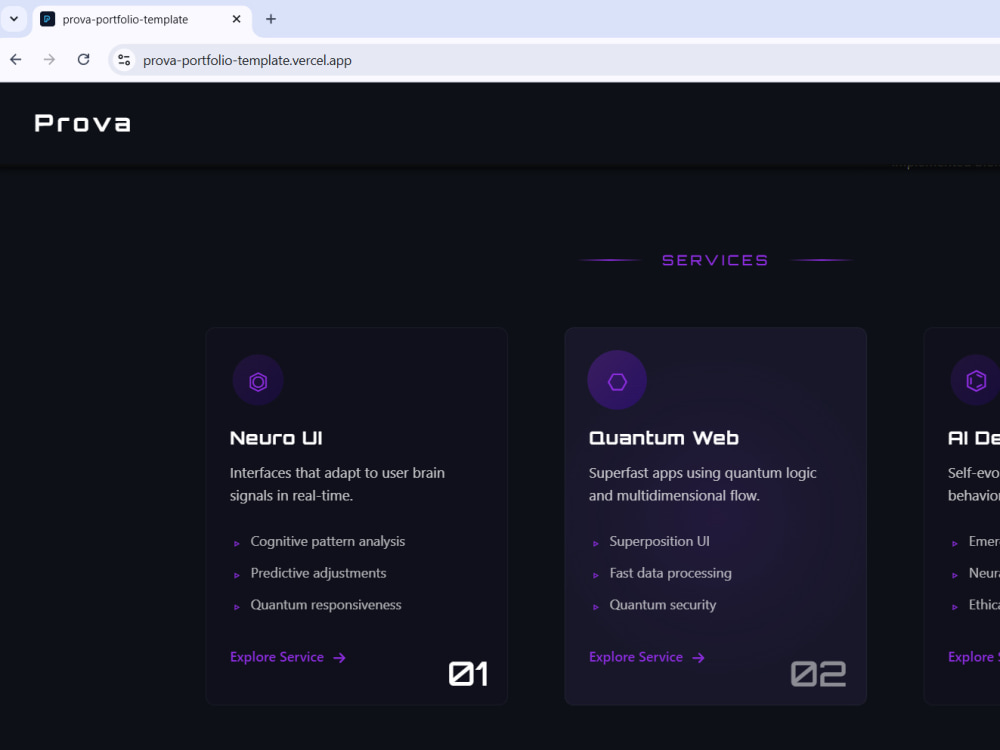Click the third service card cube icon
Viewport: 1000px width, 750px height.
tap(976, 381)
